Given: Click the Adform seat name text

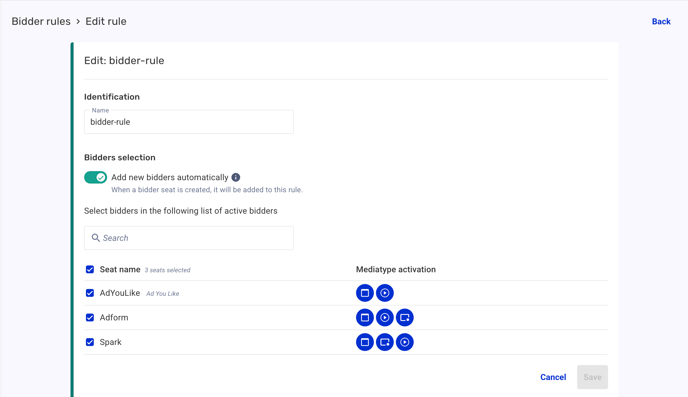Looking at the screenshot, I should pos(114,318).
